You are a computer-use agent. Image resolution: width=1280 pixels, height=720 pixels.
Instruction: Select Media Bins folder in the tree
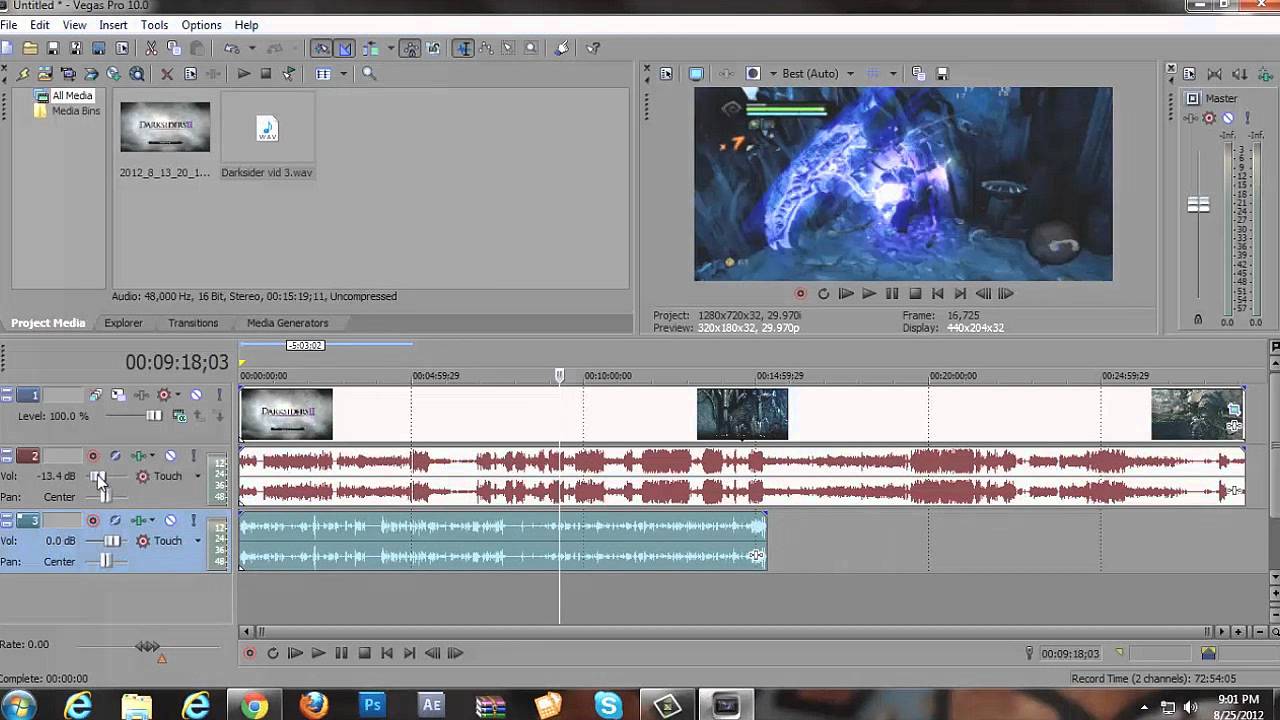pos(75,111)
